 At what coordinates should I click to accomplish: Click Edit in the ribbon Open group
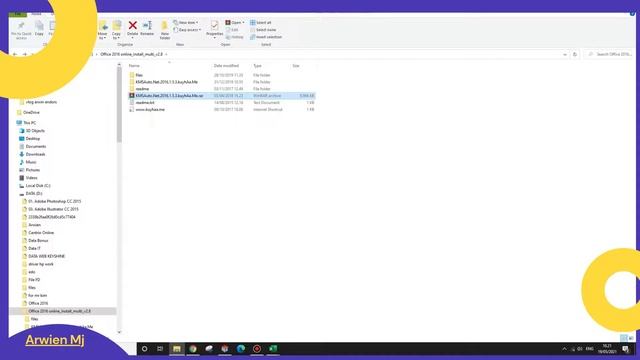coord(232,30)
